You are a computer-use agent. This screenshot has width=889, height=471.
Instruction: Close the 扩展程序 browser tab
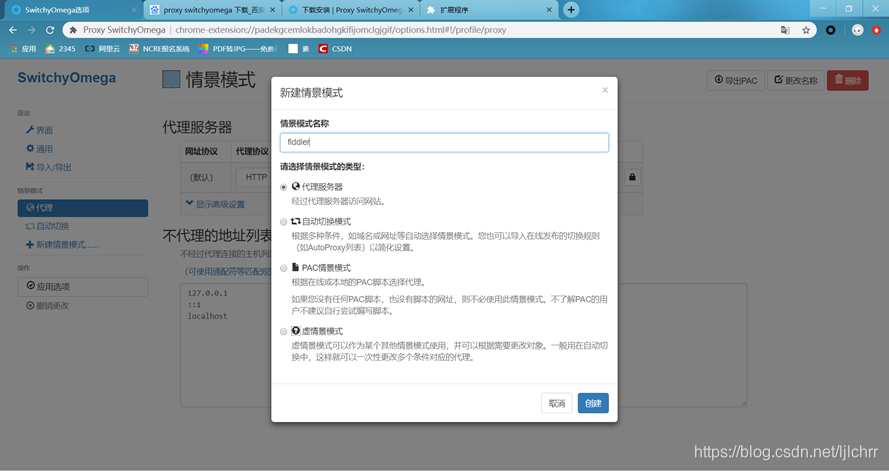549,10
